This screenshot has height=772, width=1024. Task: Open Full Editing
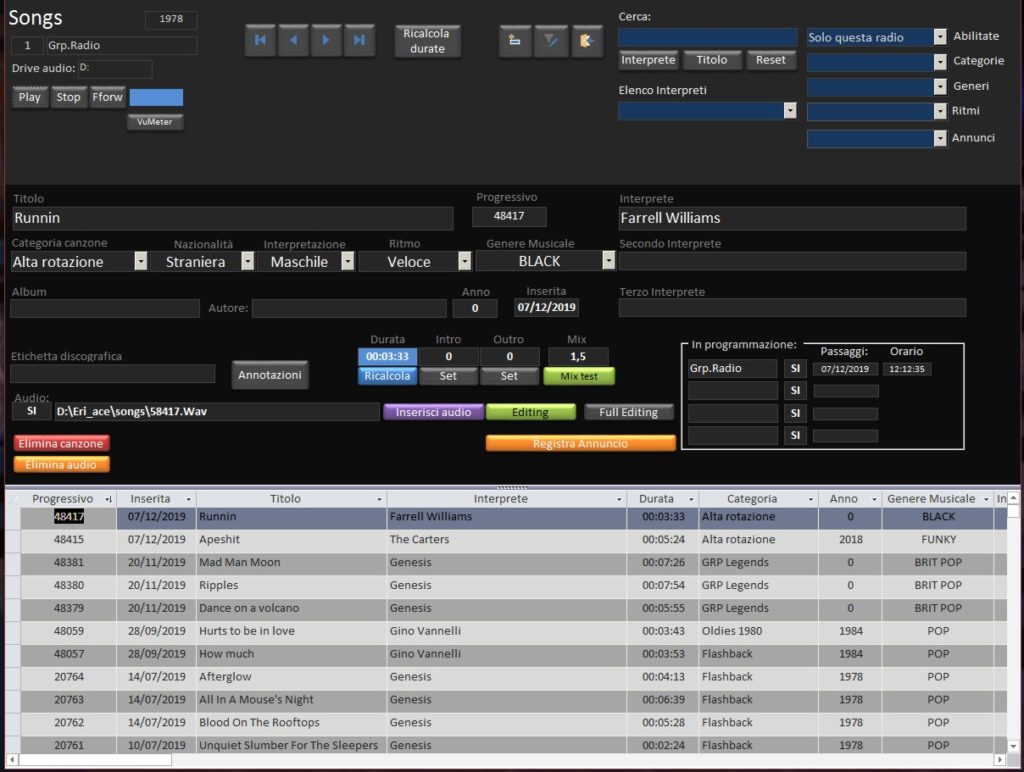point(628,412)
